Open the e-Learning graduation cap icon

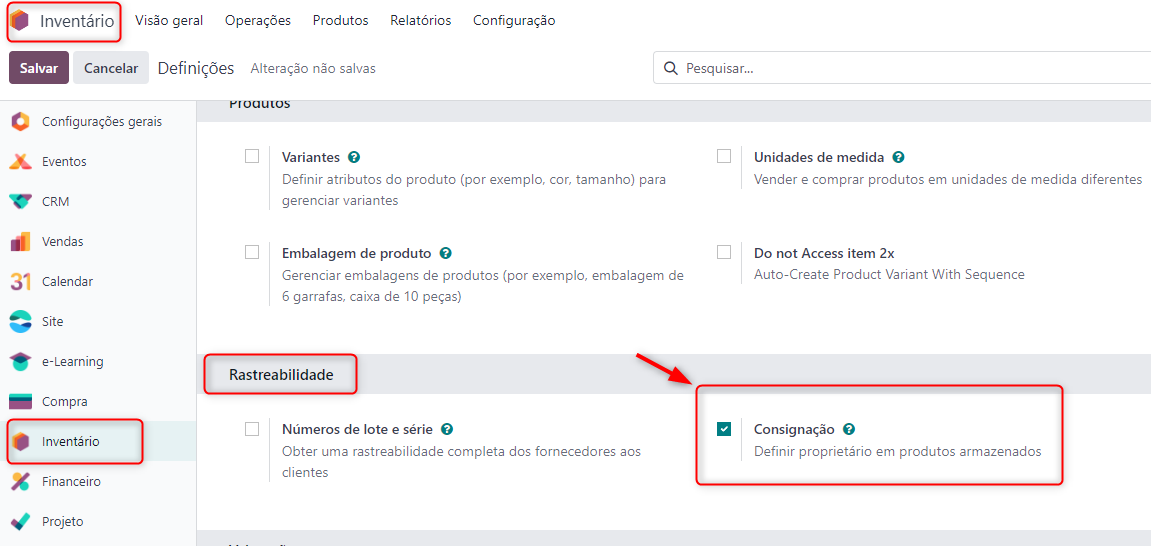21,361
